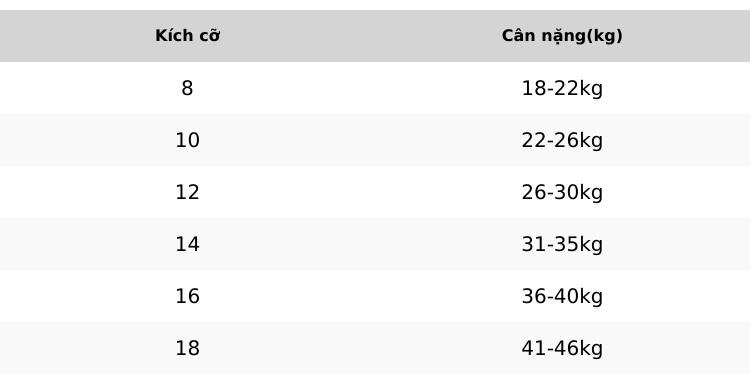This screenshot has height=374, width=750.
Task: Click the 41-46kg weight cell
Action: tap(562, 348)
